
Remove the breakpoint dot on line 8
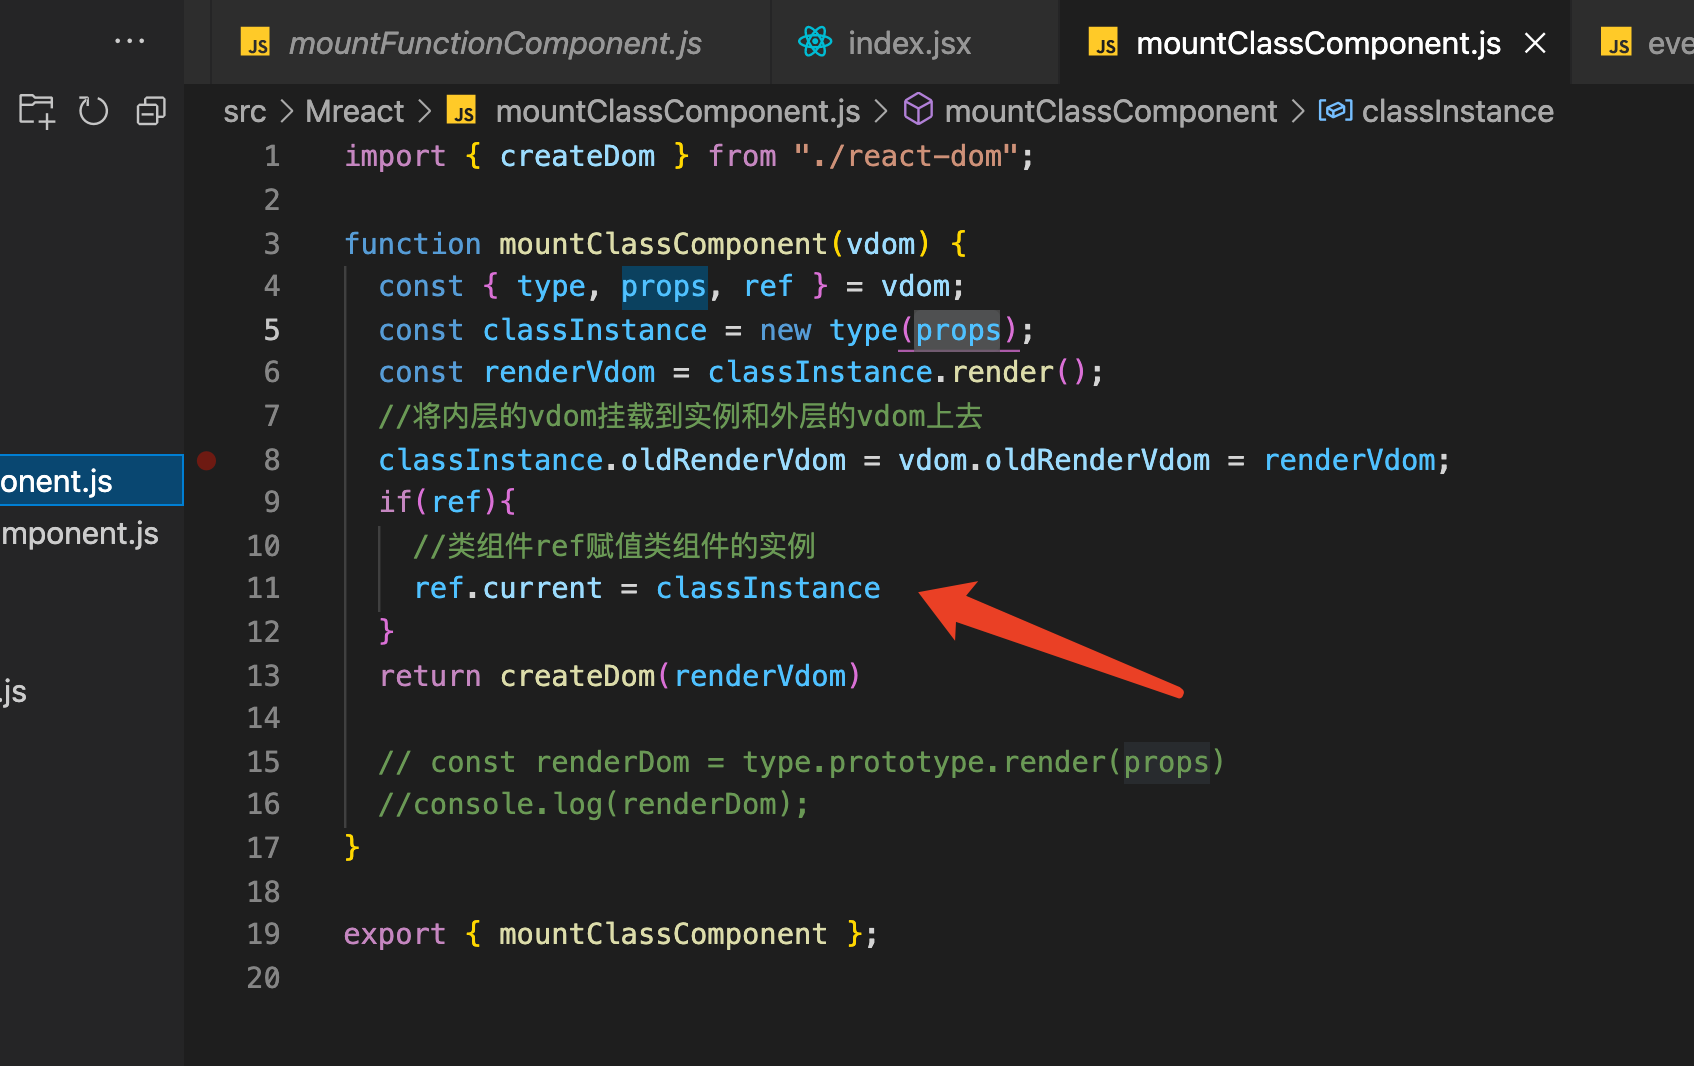pyautogui.click(x=206, y=460)
